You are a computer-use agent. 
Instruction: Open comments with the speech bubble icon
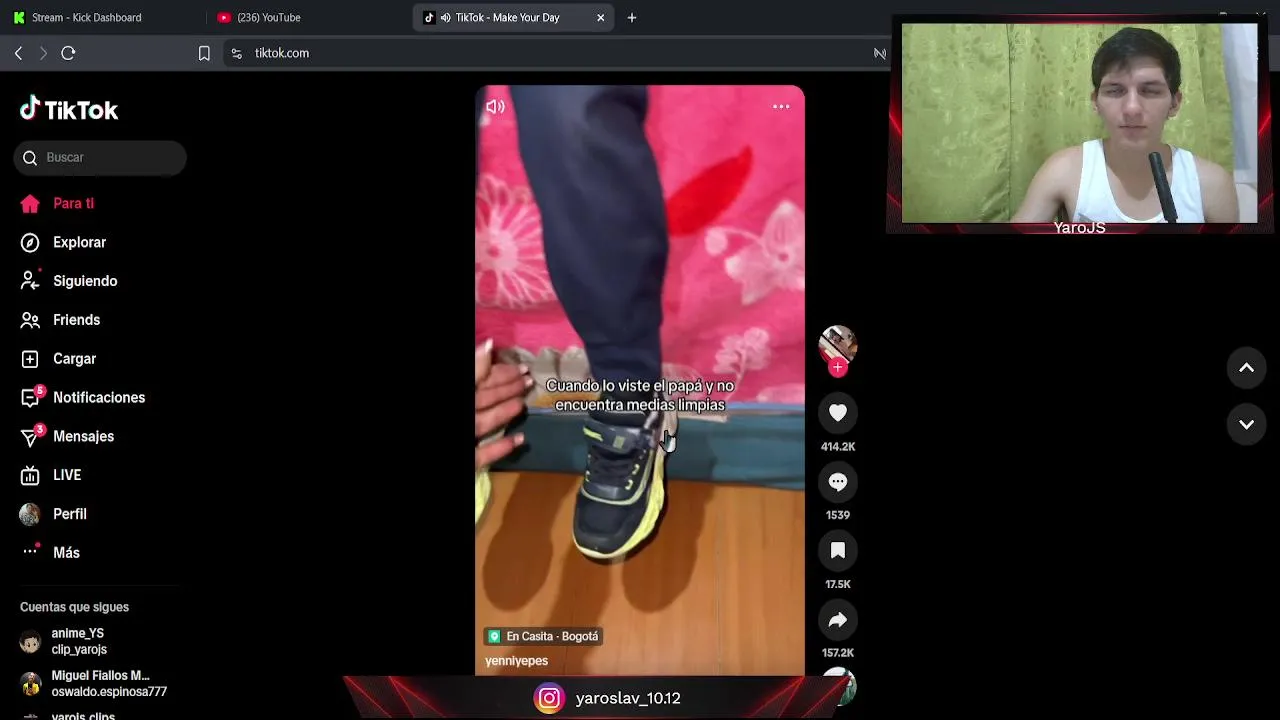click(838, 482)
